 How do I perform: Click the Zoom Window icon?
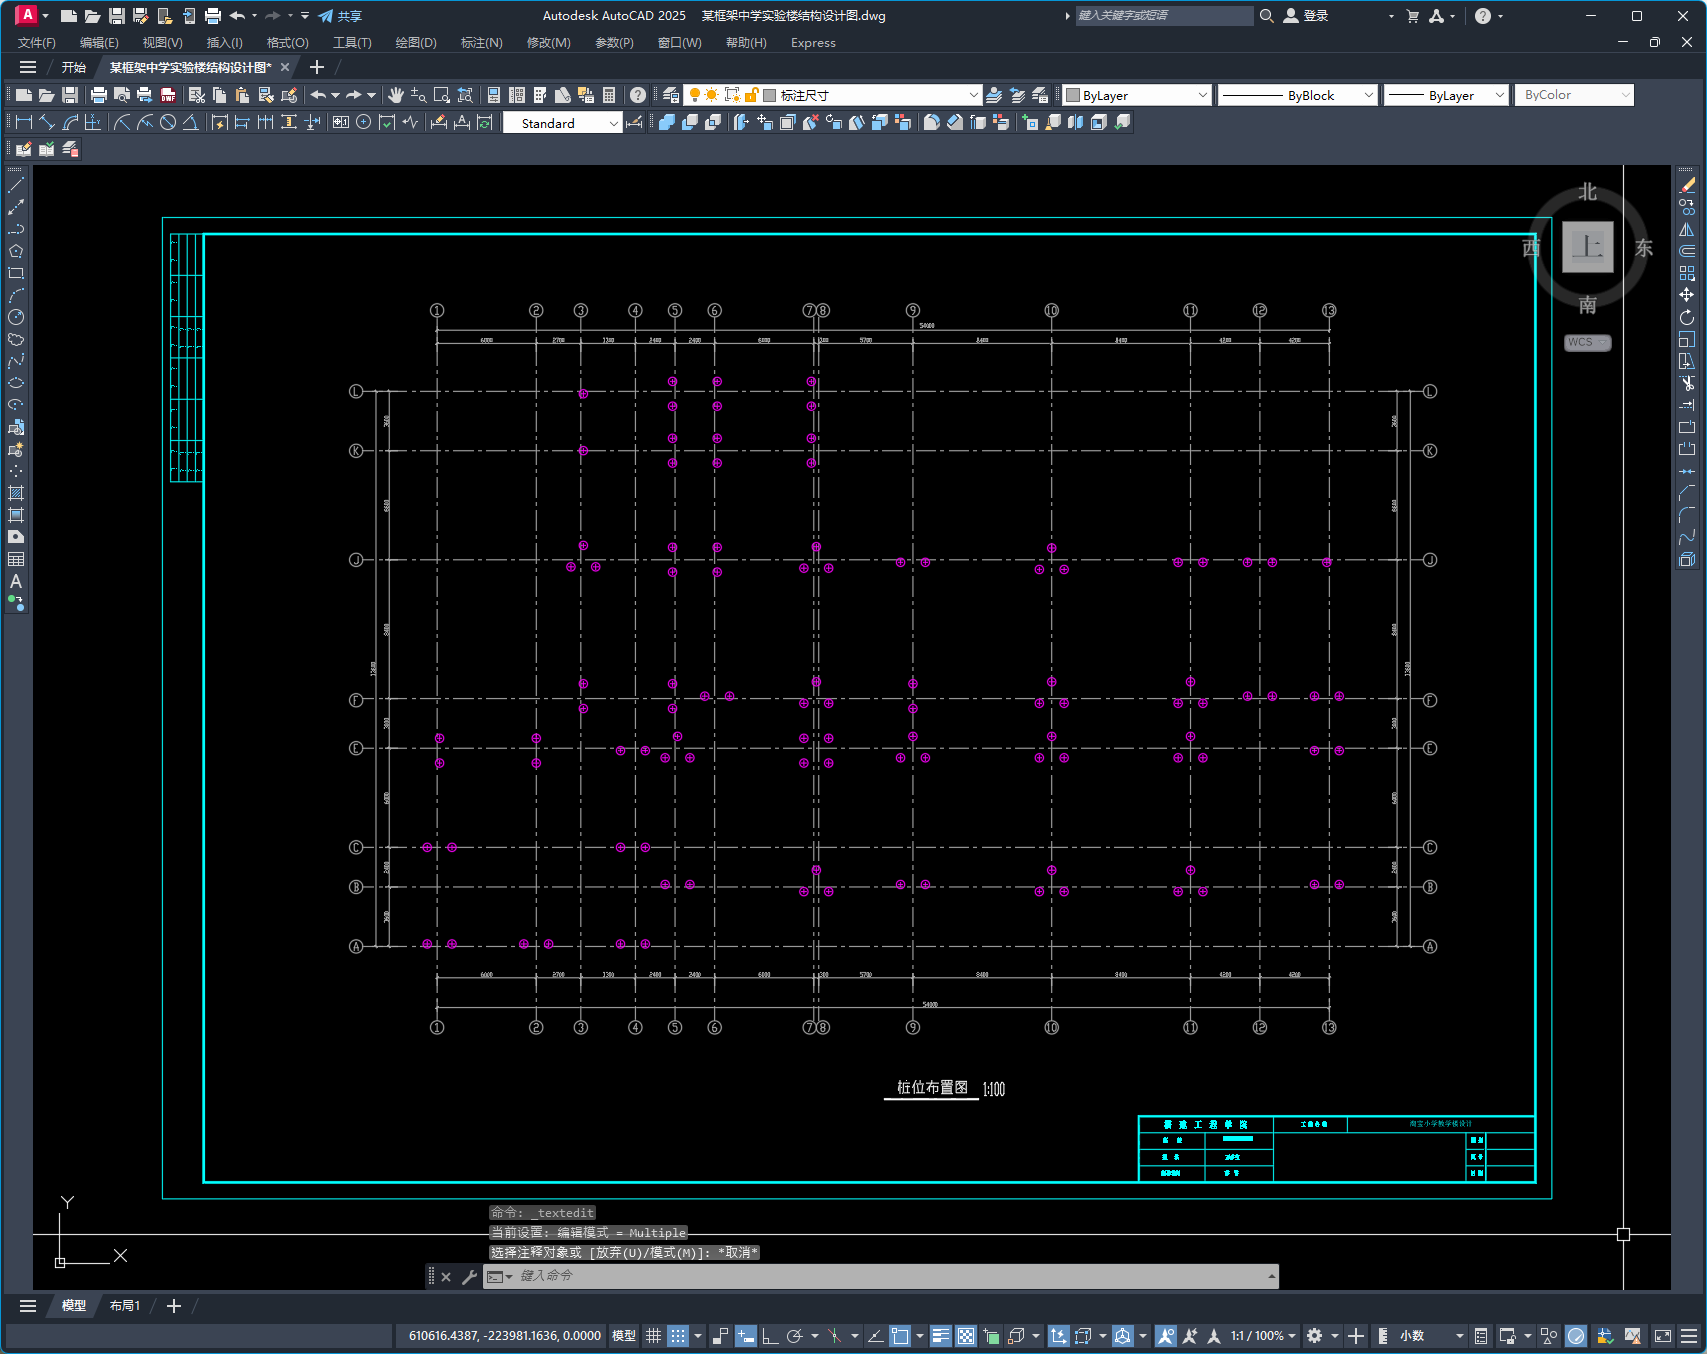442,95
